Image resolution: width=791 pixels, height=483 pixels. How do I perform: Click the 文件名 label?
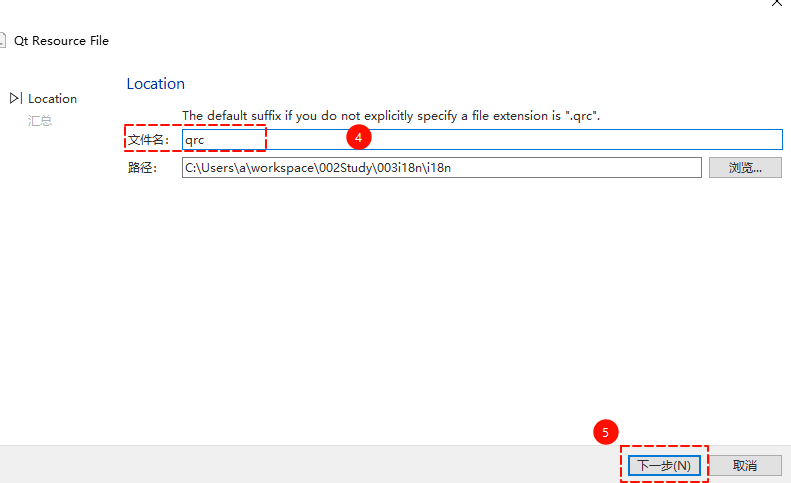point(148,140)
